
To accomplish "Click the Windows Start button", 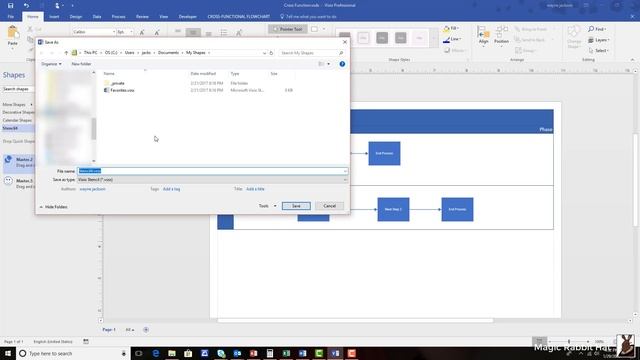I will click(x=8, y=353).
